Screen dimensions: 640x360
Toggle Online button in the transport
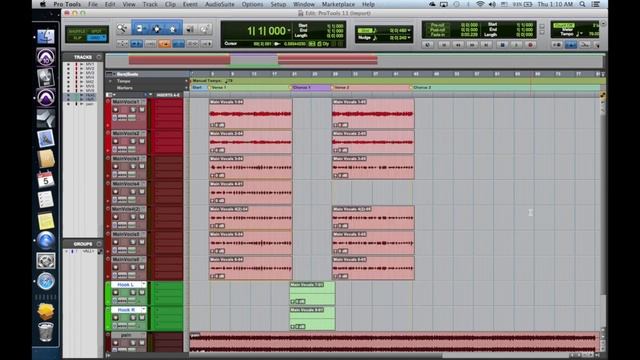tap(428, 45)
